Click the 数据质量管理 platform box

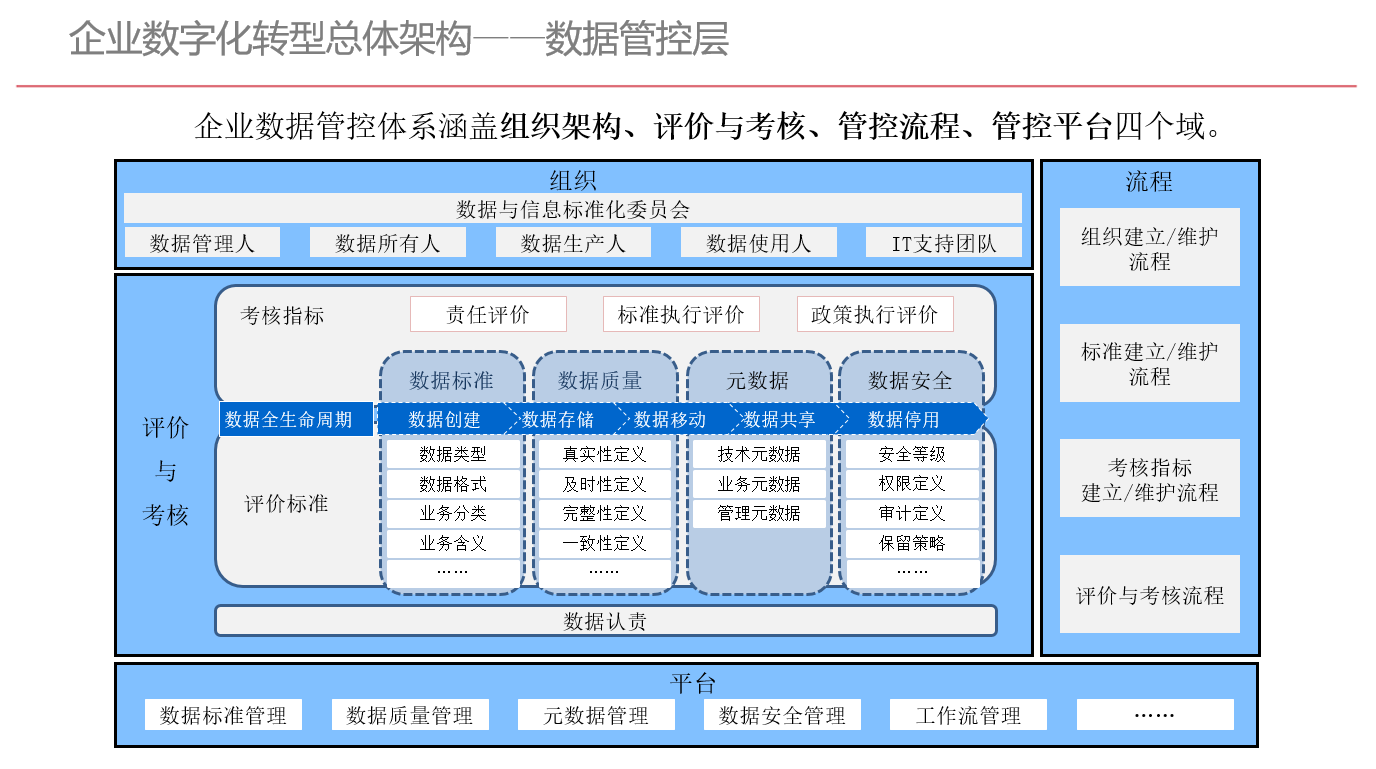[x=410, y=715]
